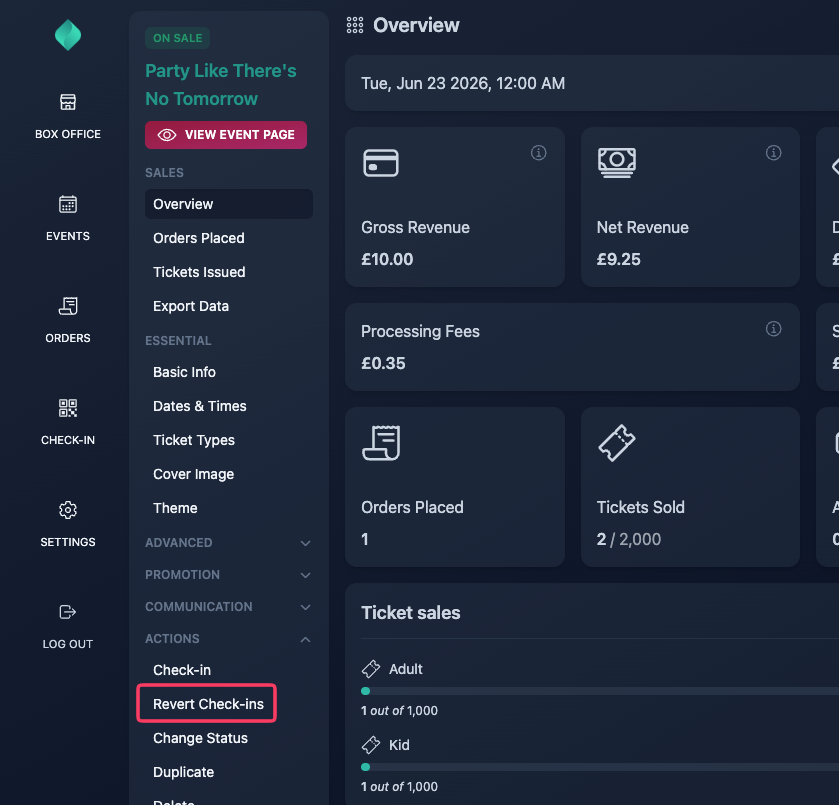839x805 pixels.
Task: Click the green diamond app logo
Action: click(68, 35)
